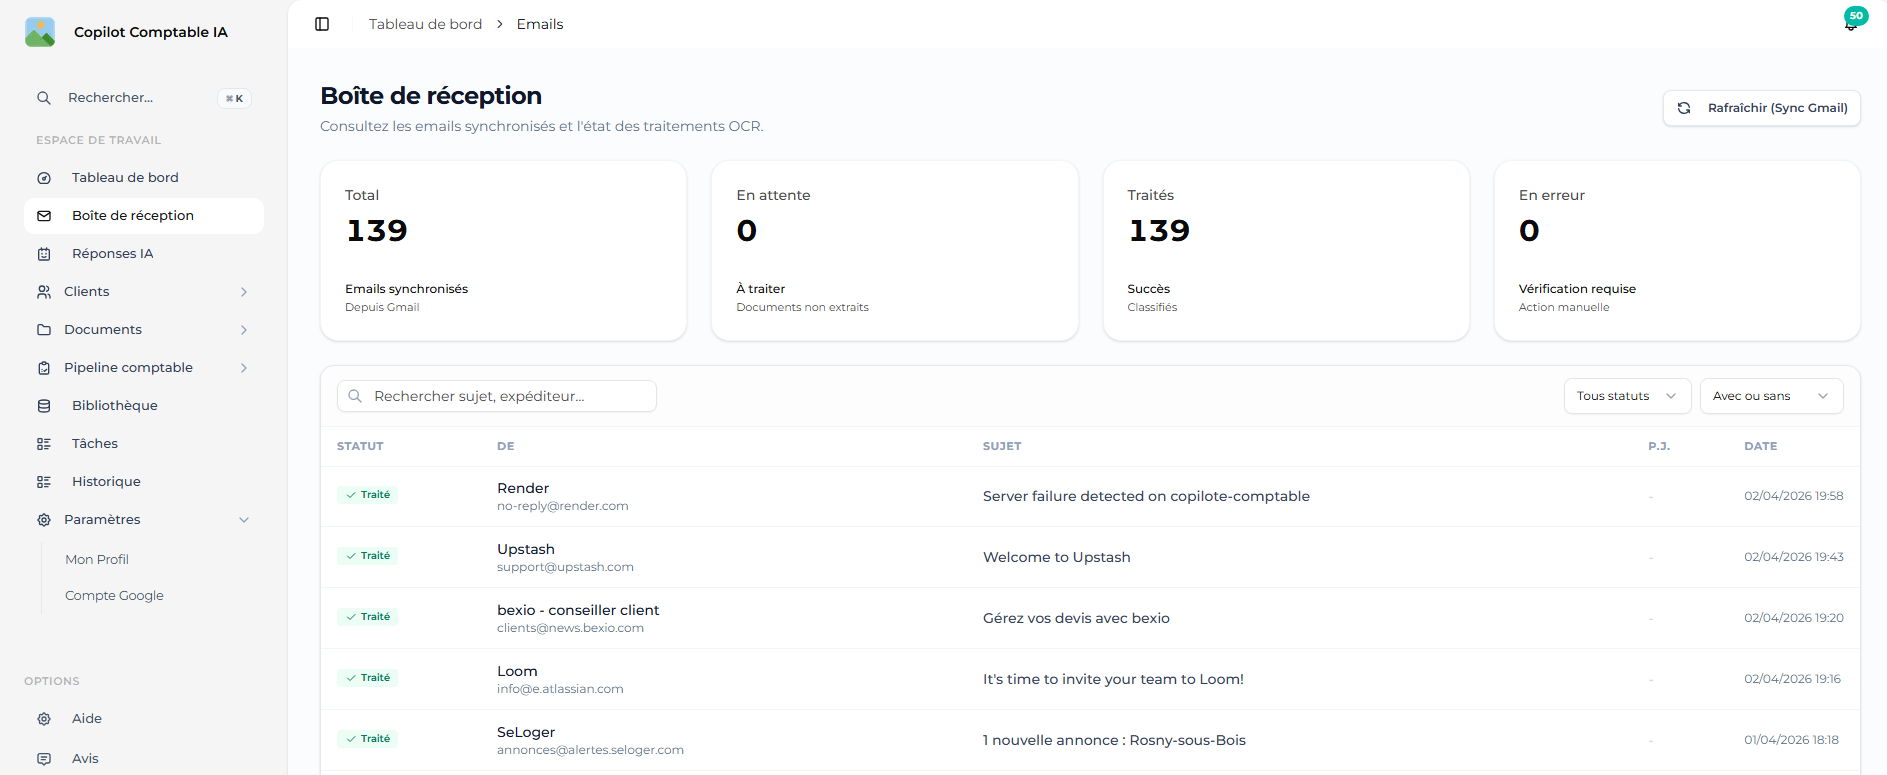Click the P.J. column header

click(x=1659, y=446)
